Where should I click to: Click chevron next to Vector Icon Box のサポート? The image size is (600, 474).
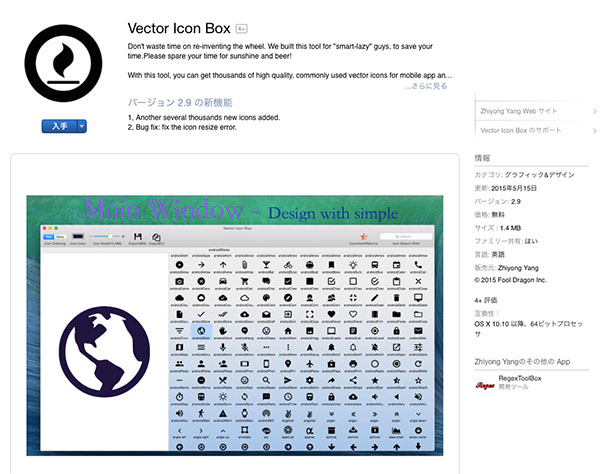pos(594,130)
